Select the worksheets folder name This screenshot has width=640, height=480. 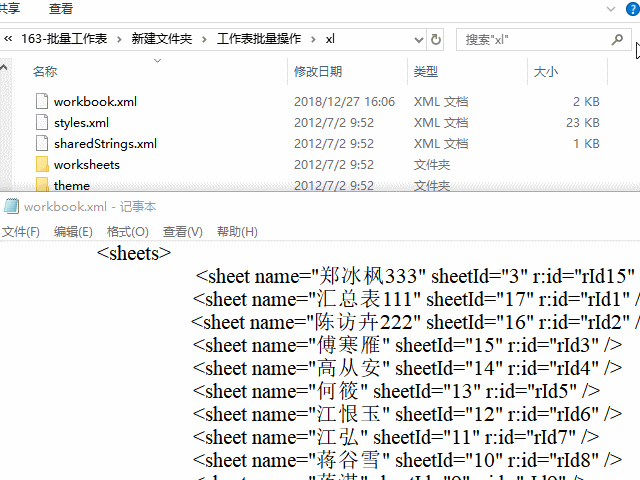pyautogui.click(x=87, y=165)
